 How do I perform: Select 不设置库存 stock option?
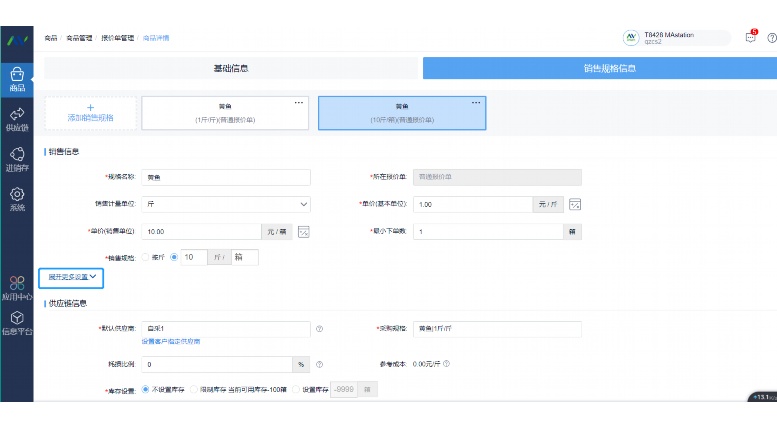pos(145,389)
